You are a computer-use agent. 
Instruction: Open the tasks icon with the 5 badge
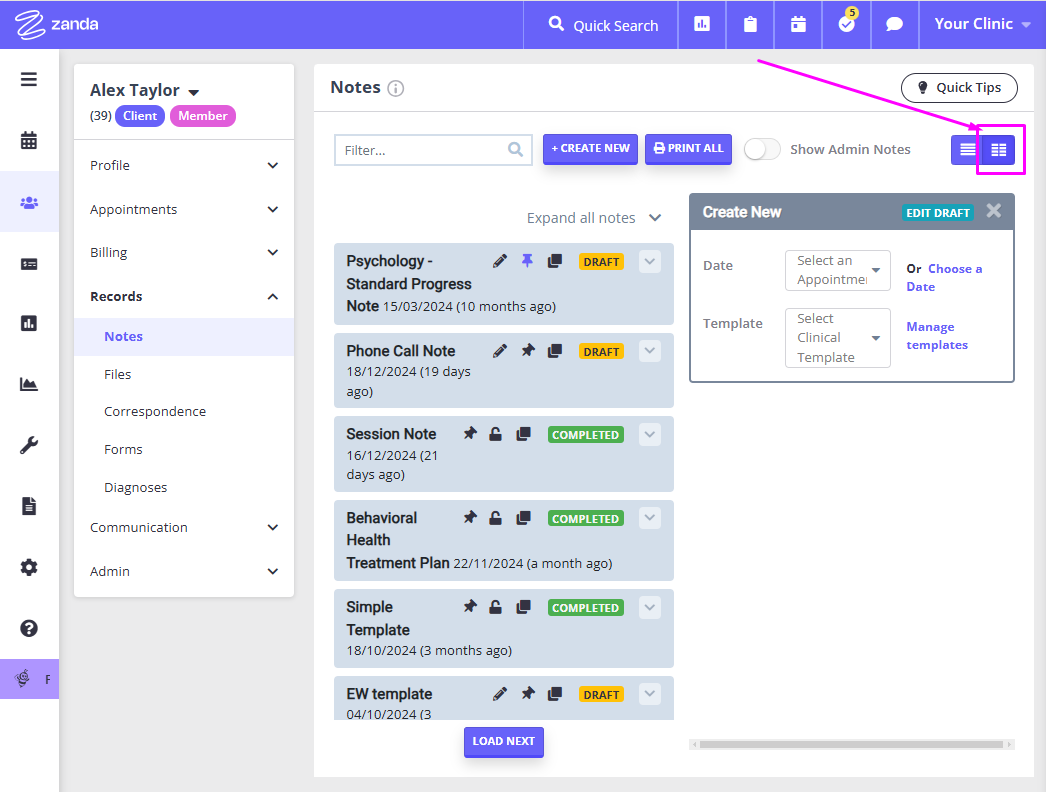point(845,25)
